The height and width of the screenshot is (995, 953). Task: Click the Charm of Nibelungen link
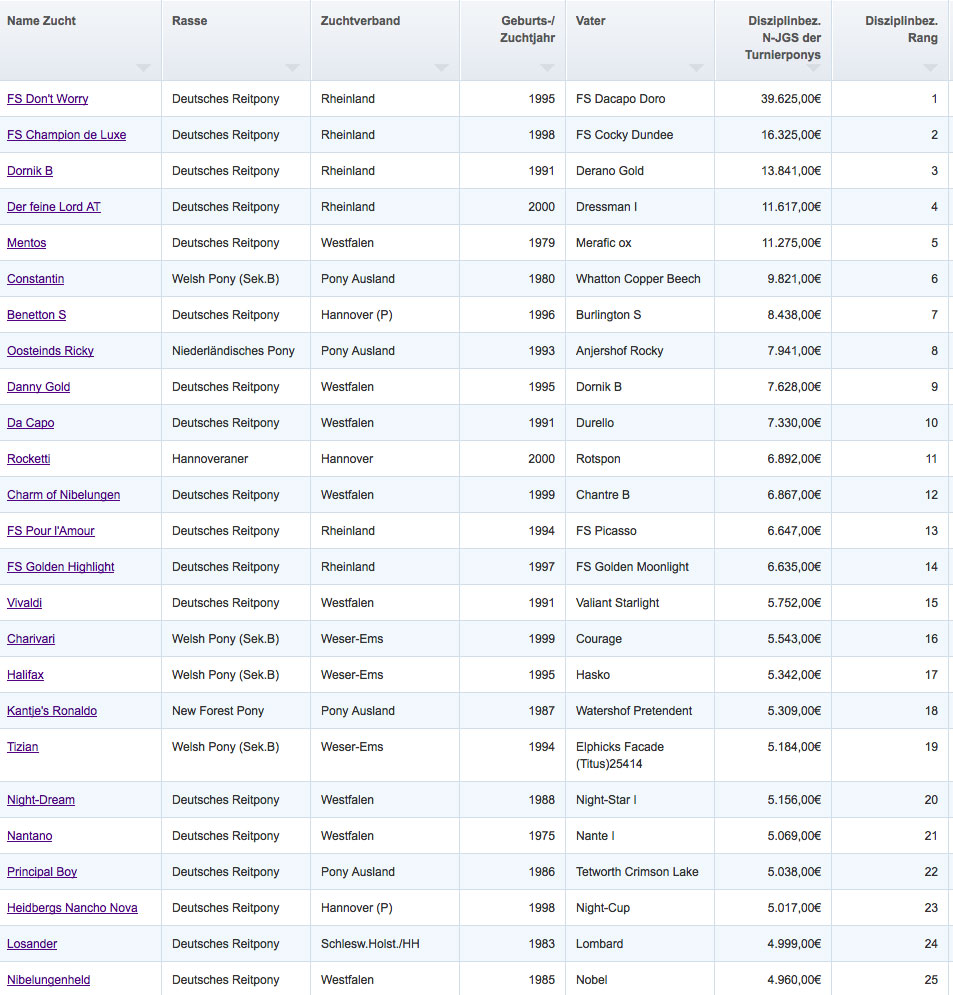coord(63,495)
